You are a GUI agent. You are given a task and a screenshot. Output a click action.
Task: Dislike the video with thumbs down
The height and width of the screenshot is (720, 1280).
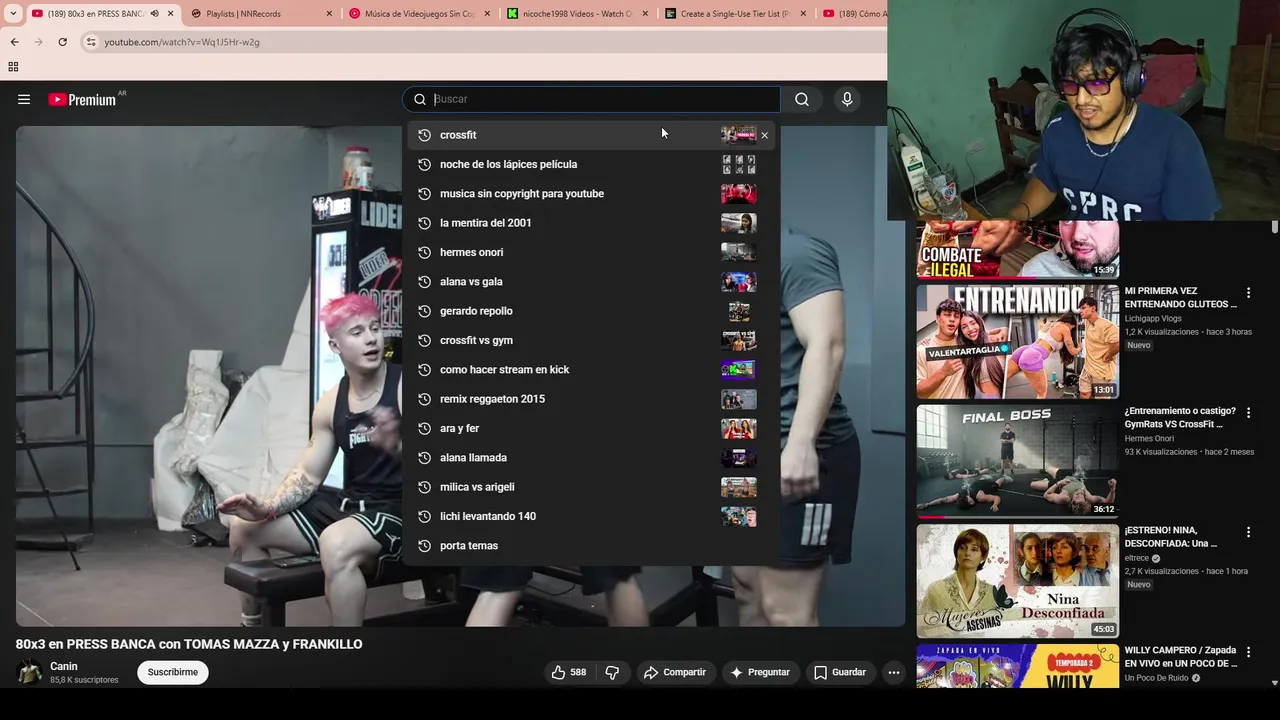coord(612,672)
